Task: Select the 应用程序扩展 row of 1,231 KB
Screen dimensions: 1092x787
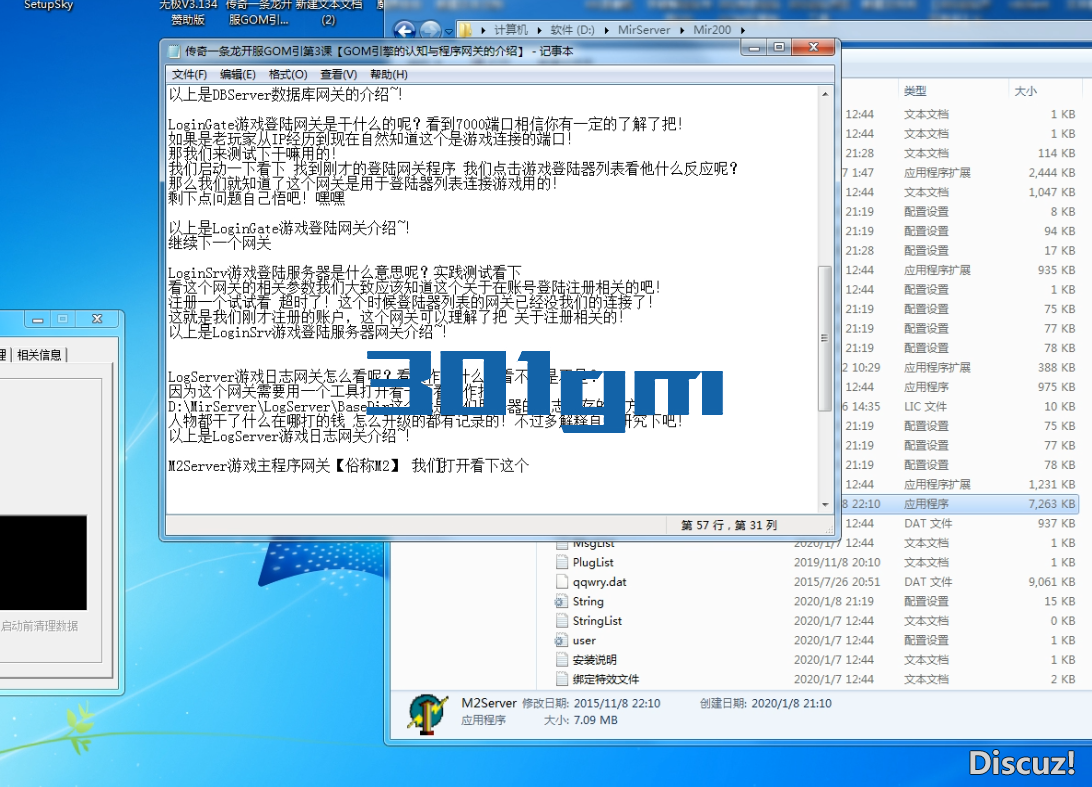Action: click(962, 484)
